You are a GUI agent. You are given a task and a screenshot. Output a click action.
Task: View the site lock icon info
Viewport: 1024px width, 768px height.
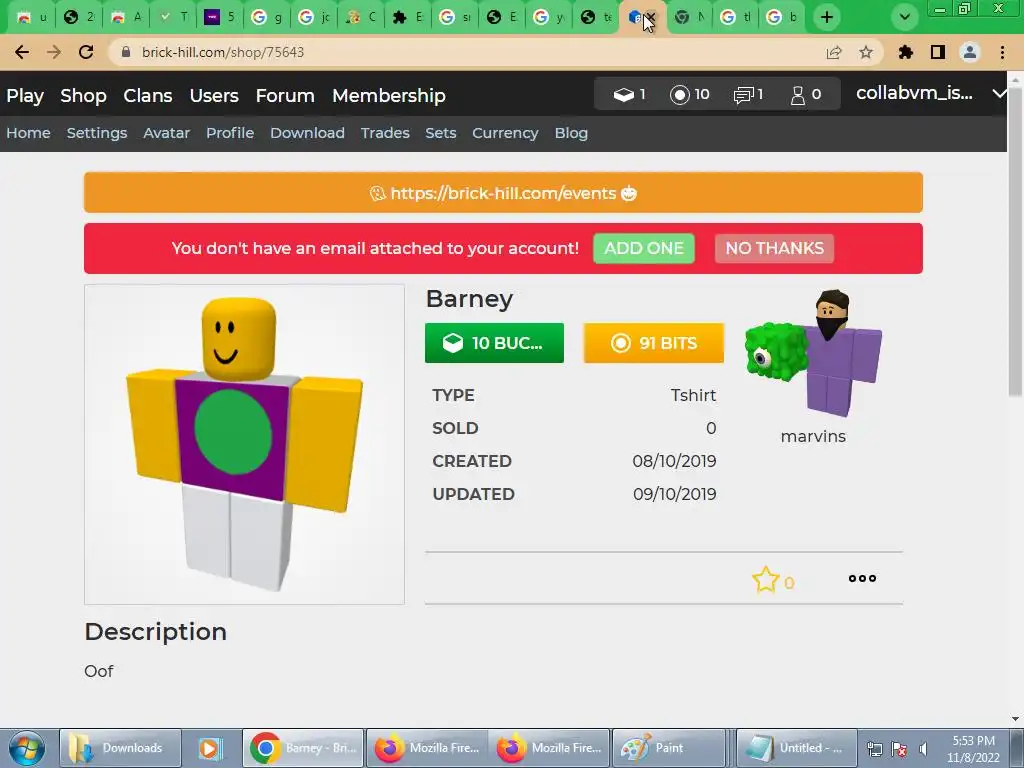click(126, 52)
